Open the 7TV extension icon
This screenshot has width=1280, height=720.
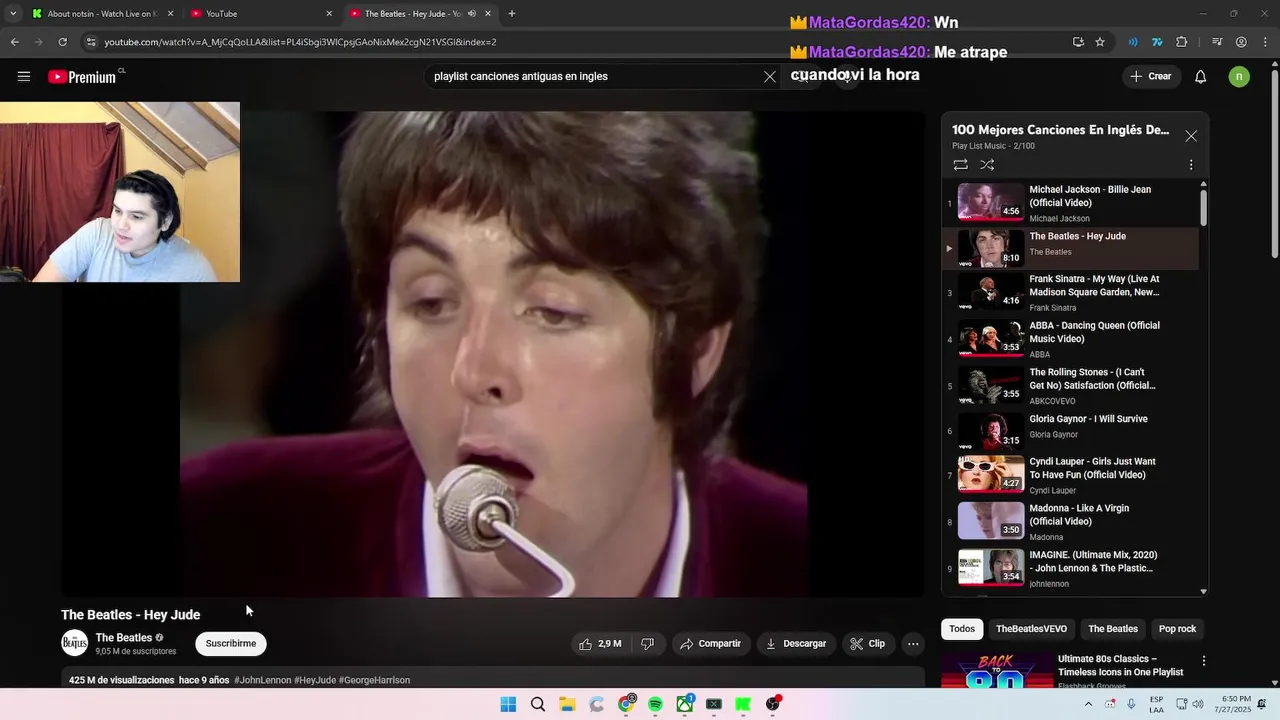1157,42
